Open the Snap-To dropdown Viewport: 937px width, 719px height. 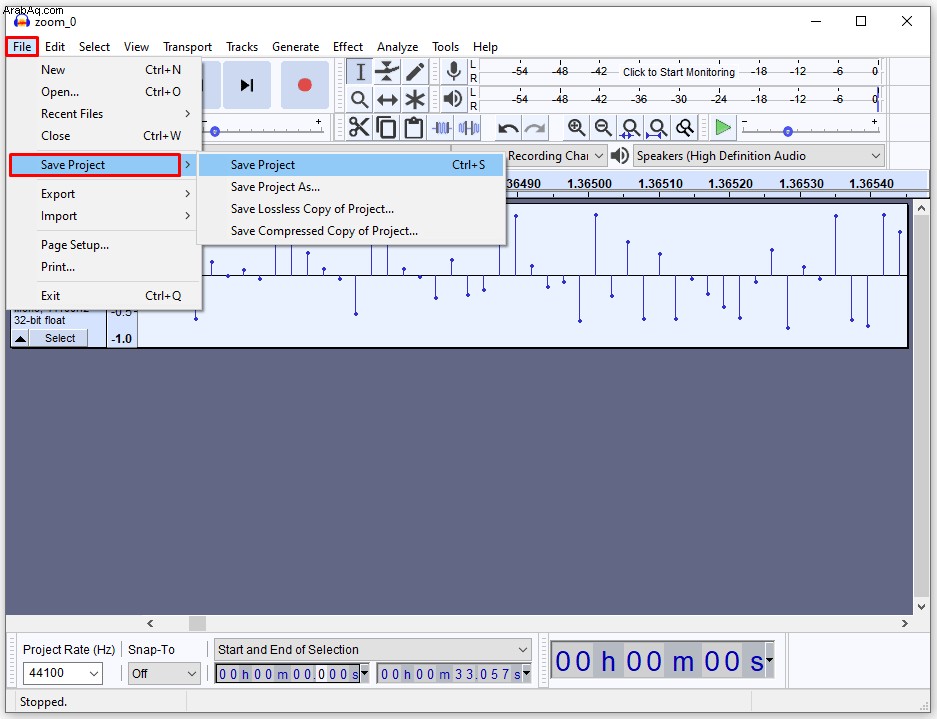(164, 674)
